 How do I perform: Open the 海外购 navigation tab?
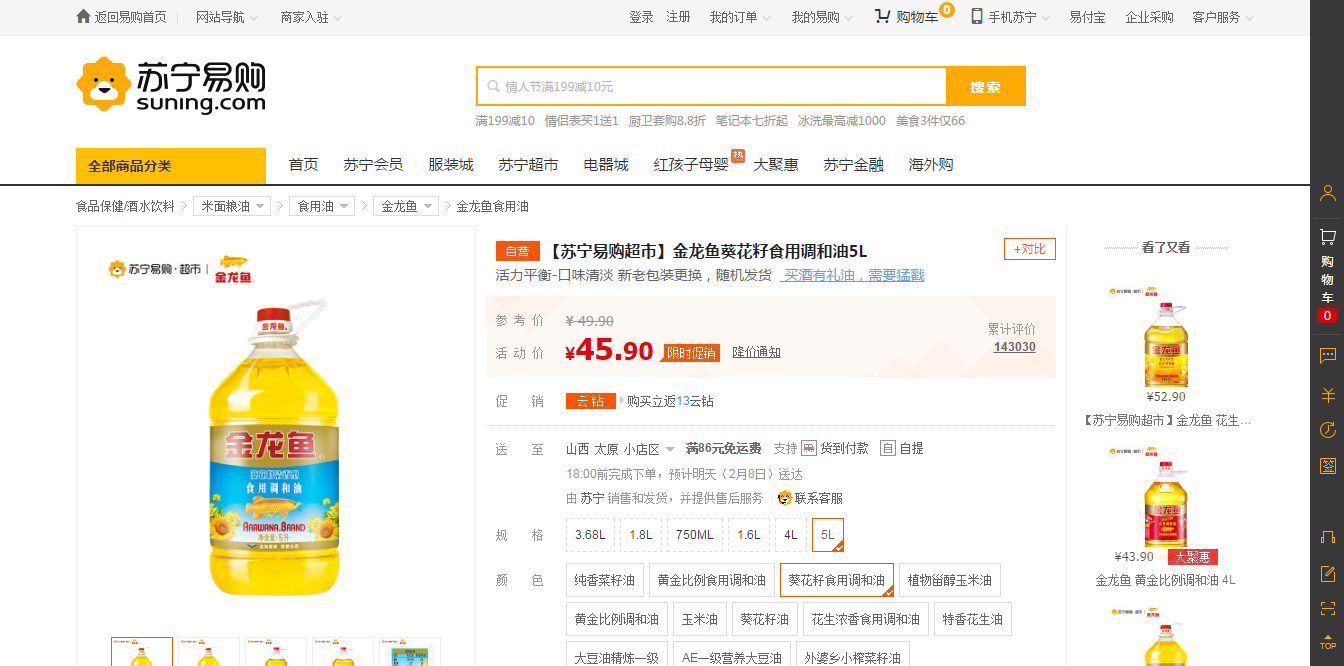(931, 165)
